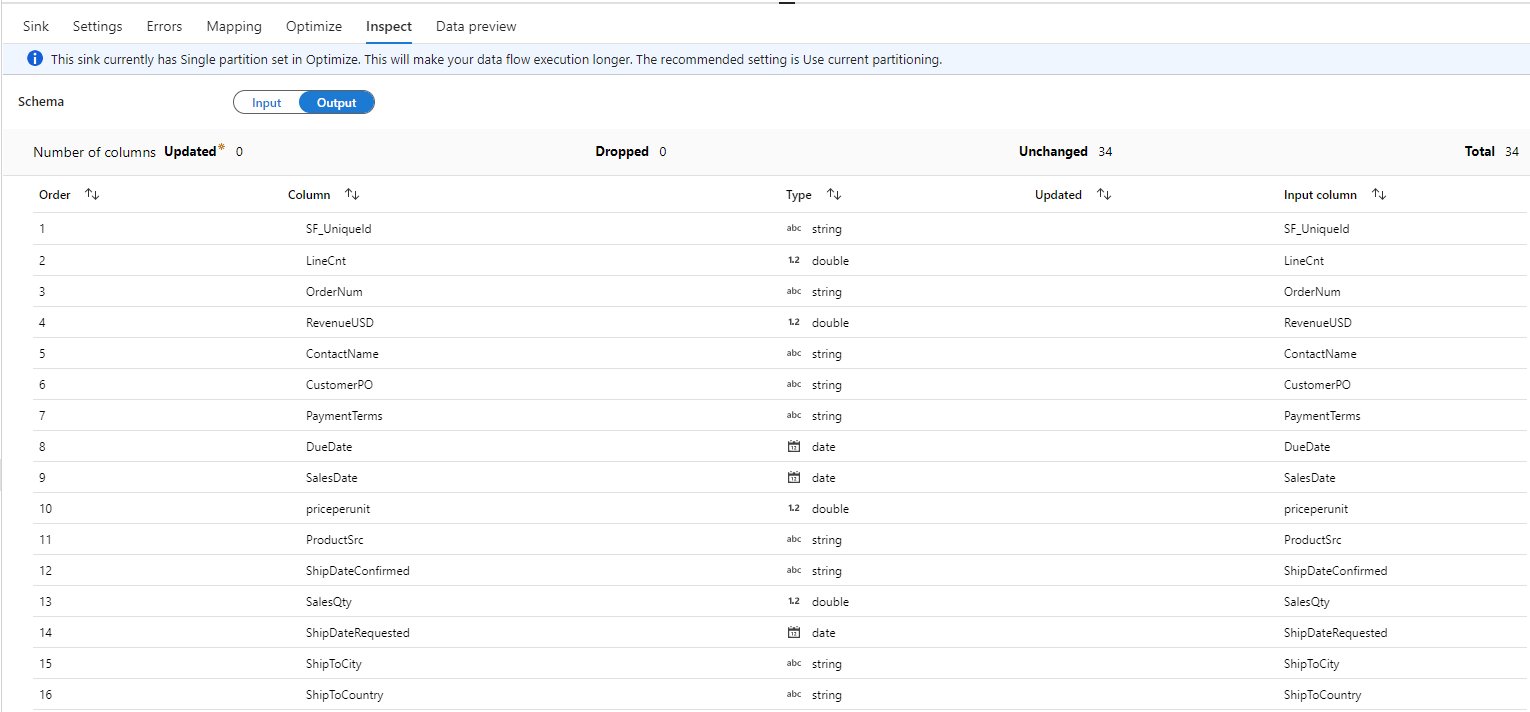Screen dimensions: 1530x712
Task: Click the Order column header
Action: click(x=55, y=195)
